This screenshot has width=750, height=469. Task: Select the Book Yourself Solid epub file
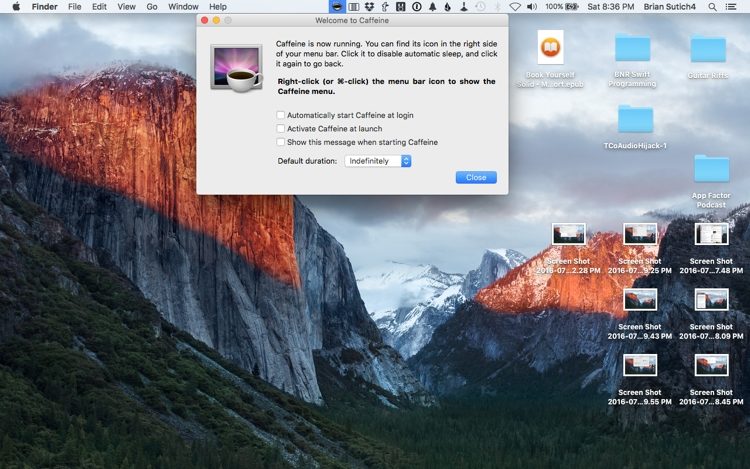[x=551, y=47]
